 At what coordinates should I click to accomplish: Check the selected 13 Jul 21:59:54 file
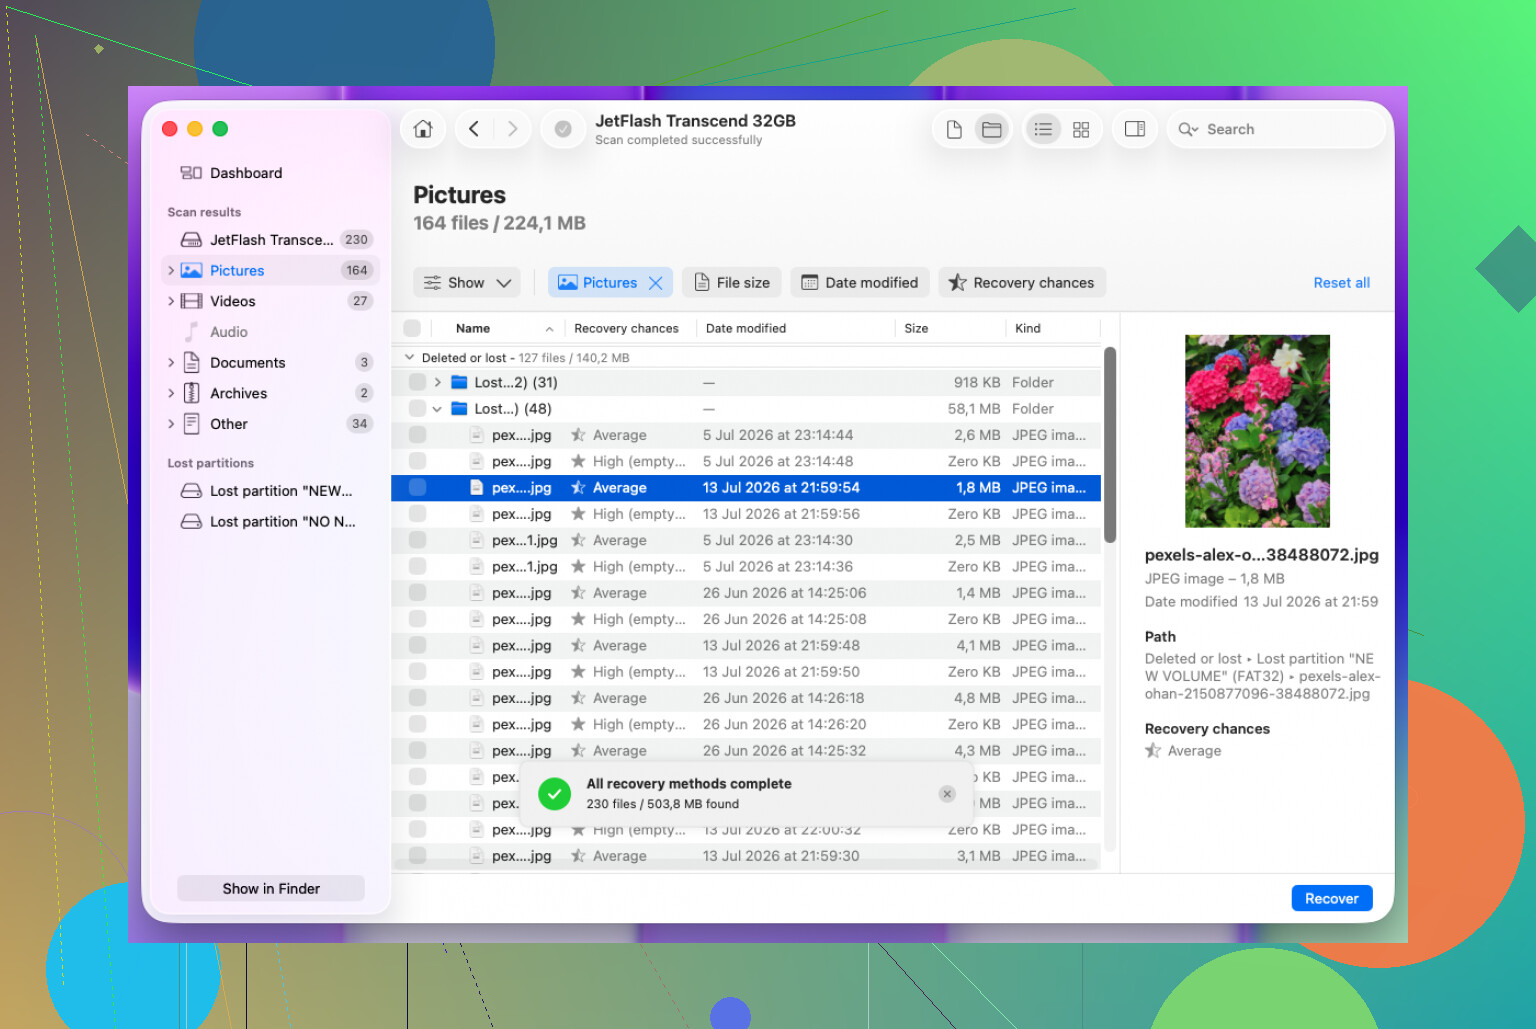coord(418,488)
